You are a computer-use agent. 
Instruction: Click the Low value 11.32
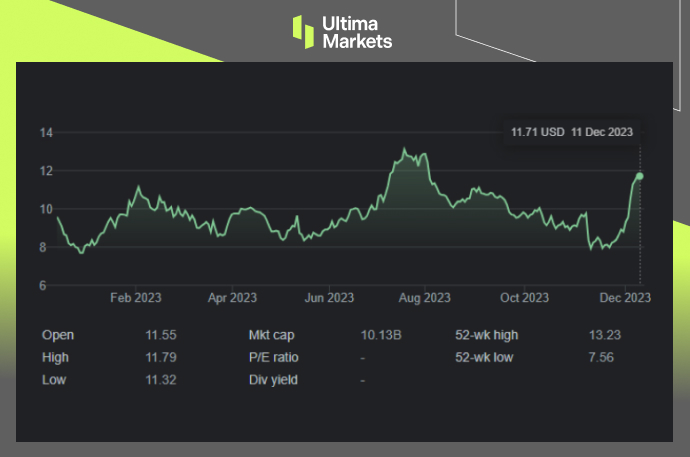tap(161, 380)
